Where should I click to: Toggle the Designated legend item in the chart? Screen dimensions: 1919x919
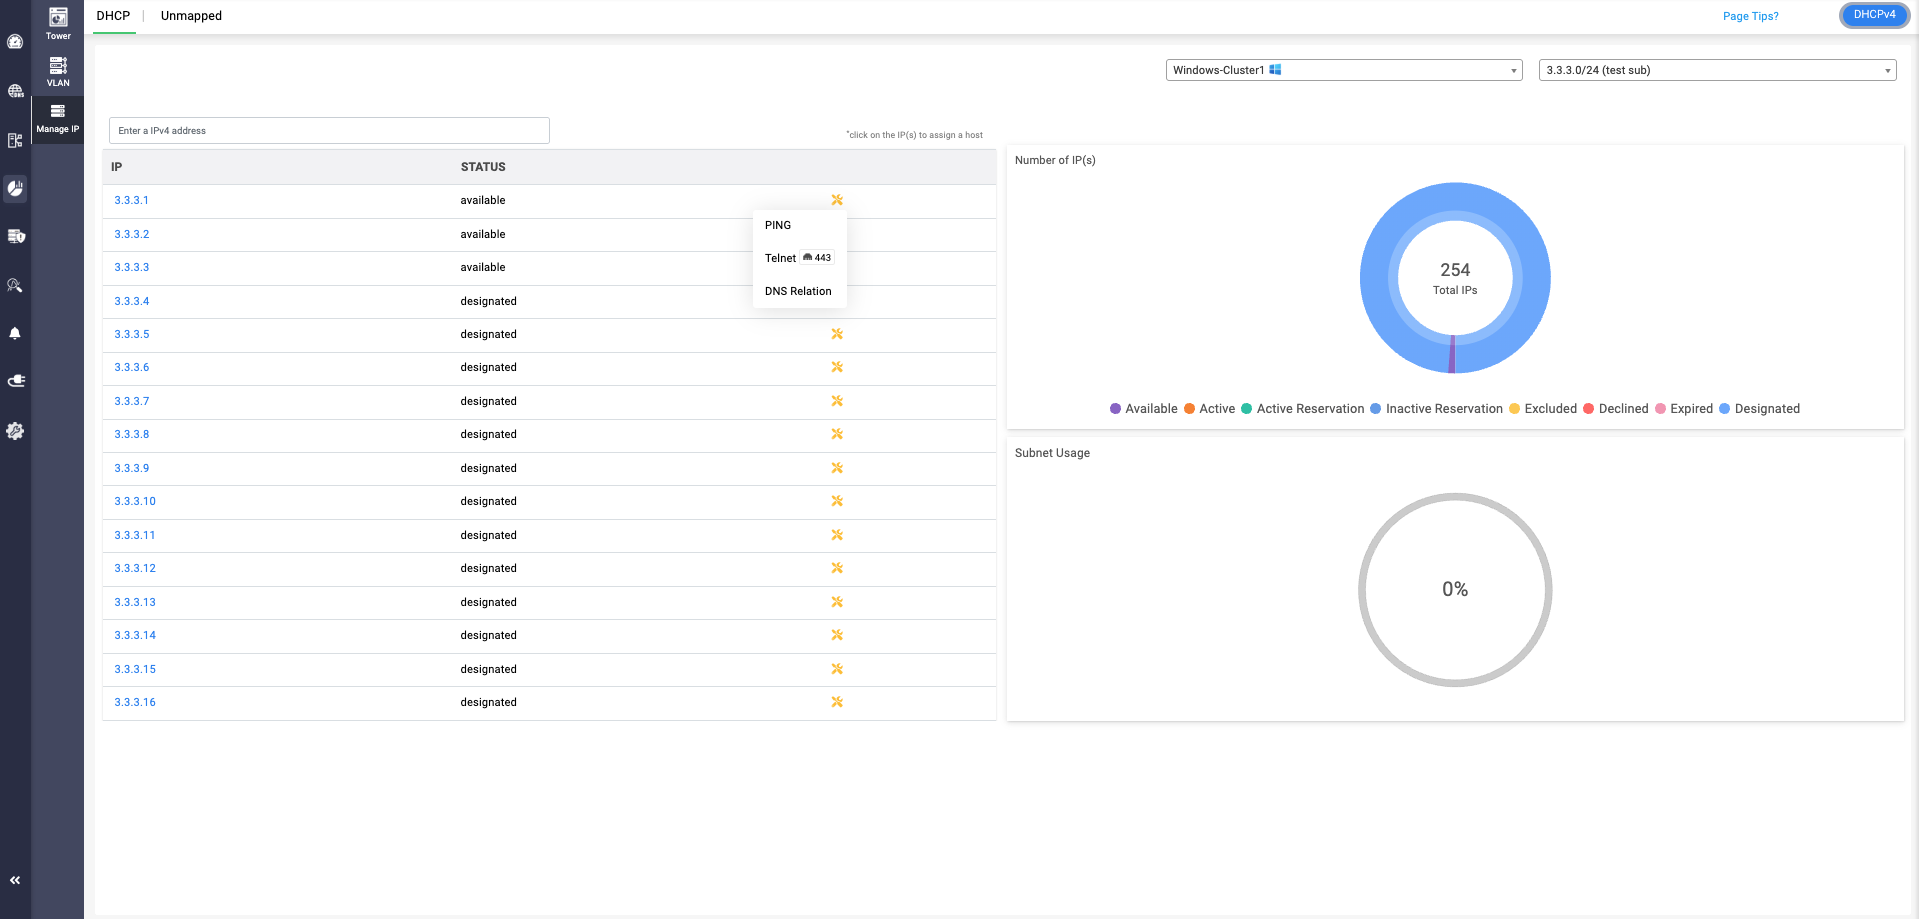[1759, 409]
